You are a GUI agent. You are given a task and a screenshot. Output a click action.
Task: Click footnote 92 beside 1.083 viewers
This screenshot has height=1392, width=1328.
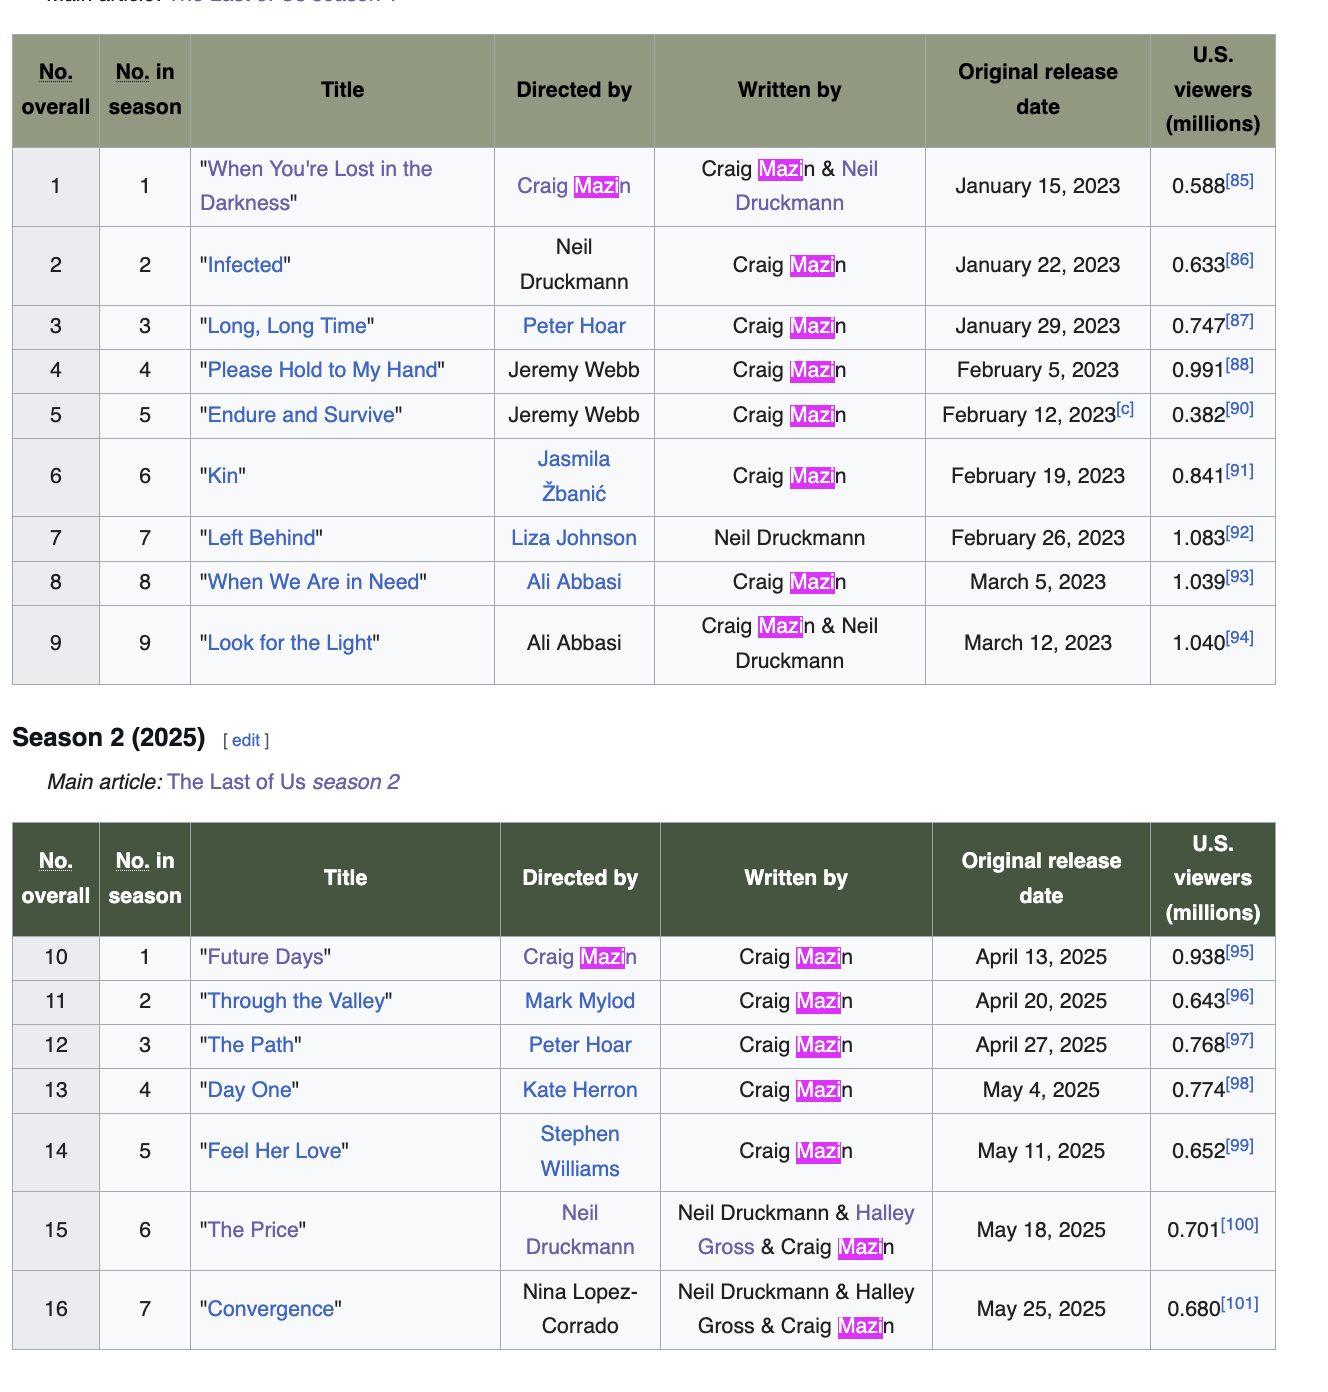pos(1240,533)
